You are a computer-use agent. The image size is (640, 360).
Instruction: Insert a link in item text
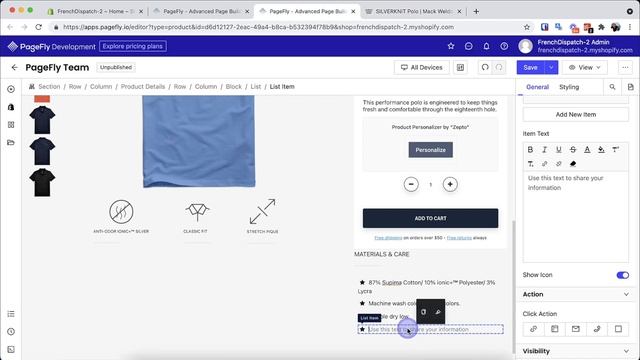click(x=544, y=164)
